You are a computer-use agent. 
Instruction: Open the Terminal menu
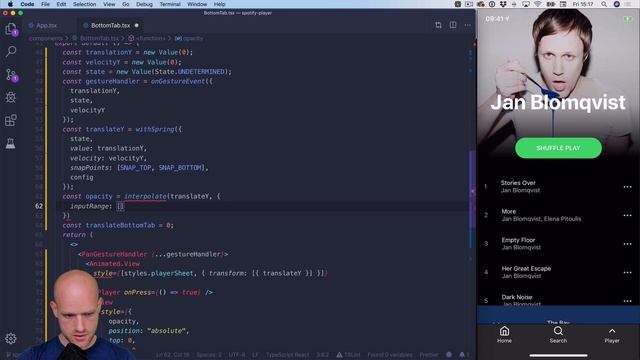click(x=170, y=4)
